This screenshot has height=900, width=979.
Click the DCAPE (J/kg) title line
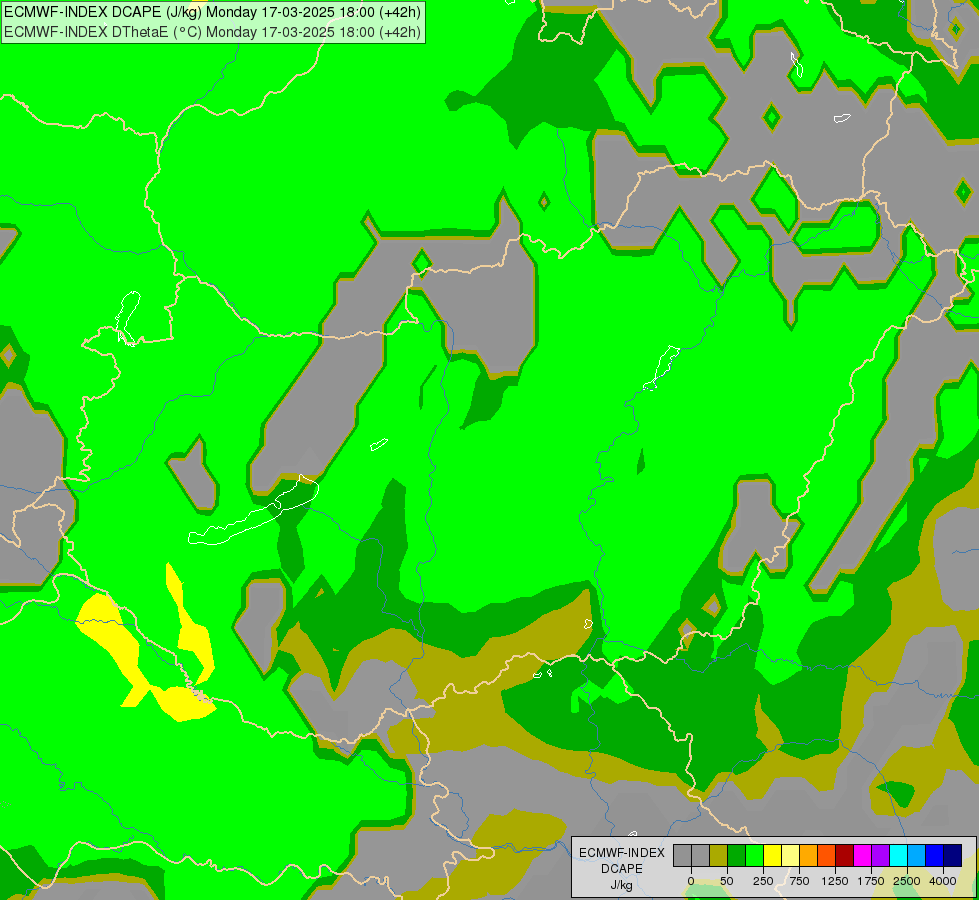(x=212, y=12)
